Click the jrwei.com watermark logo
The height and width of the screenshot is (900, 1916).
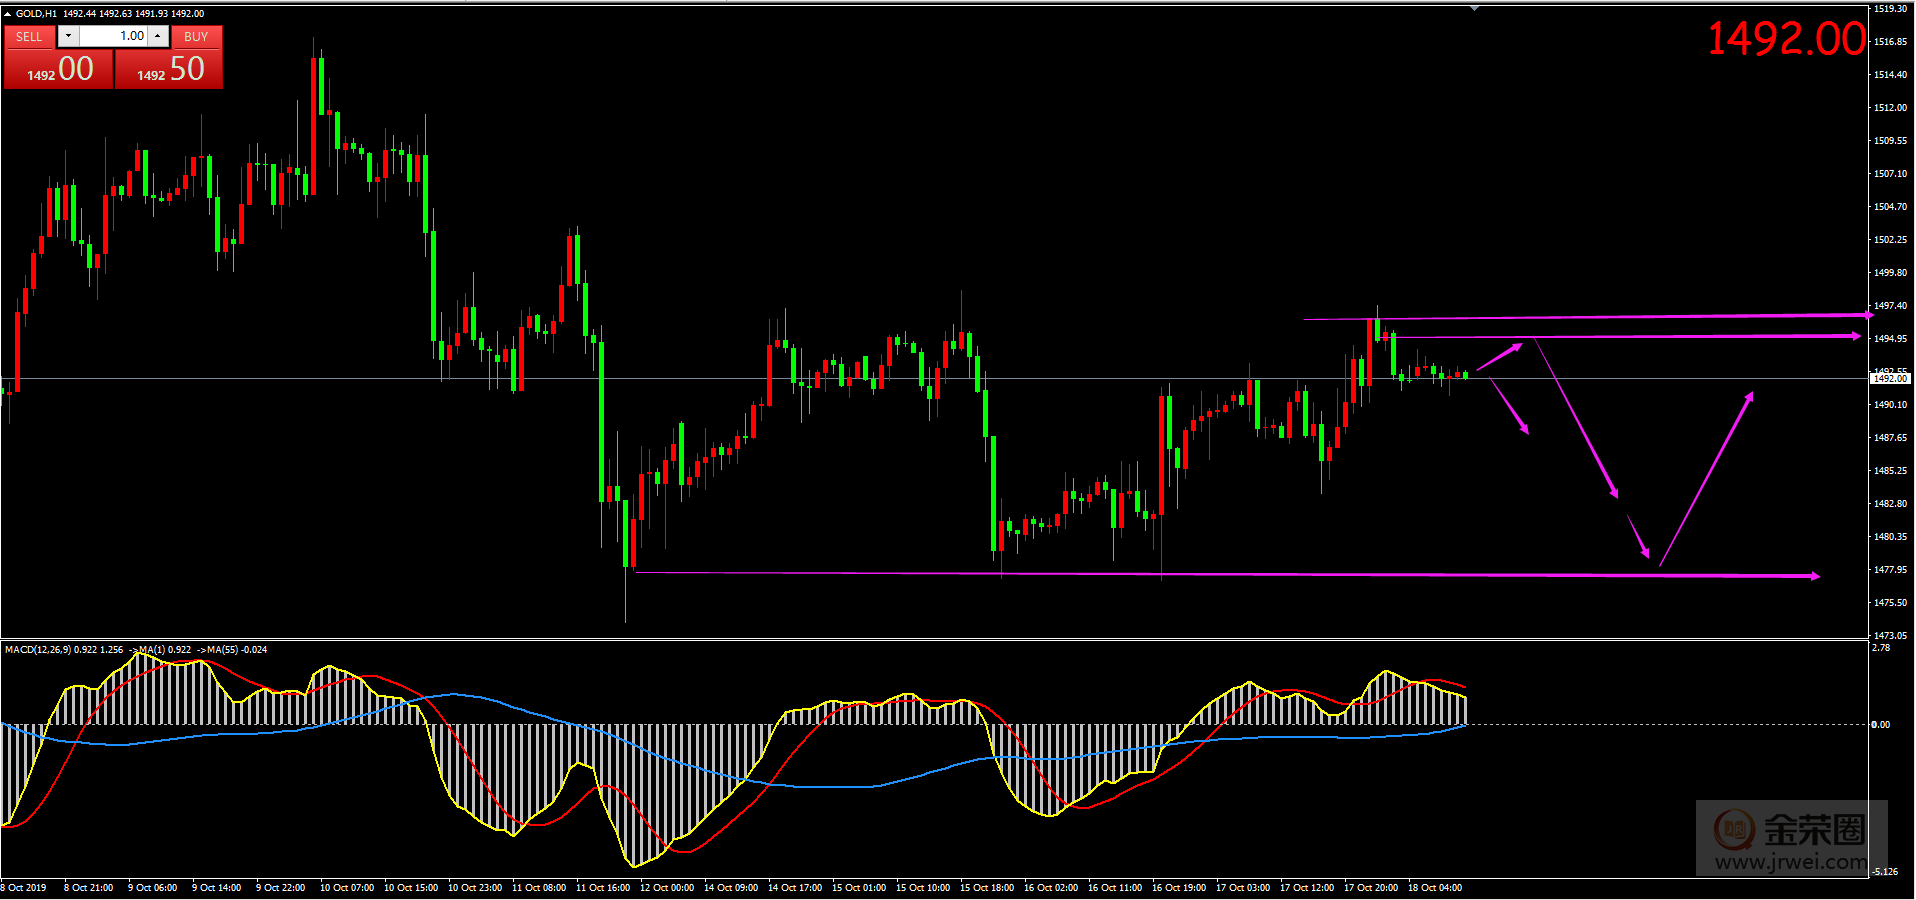click(x=1790, y=840)
